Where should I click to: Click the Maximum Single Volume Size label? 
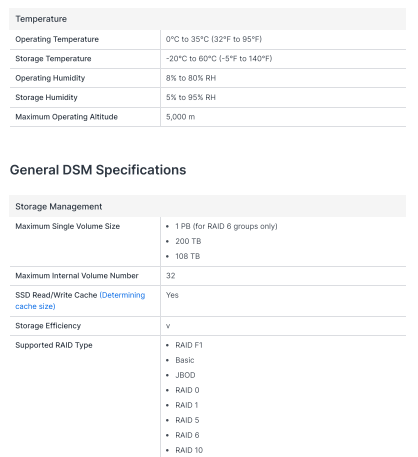coord(68,226)
